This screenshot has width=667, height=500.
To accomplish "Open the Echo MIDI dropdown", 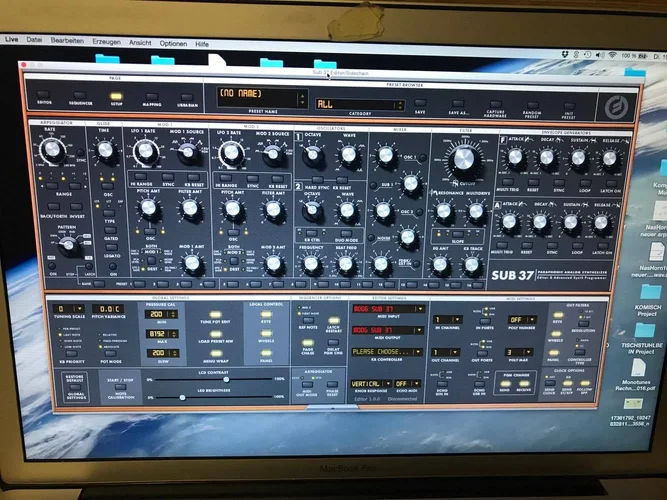I will pyautogui.click(x=408, y=384).
